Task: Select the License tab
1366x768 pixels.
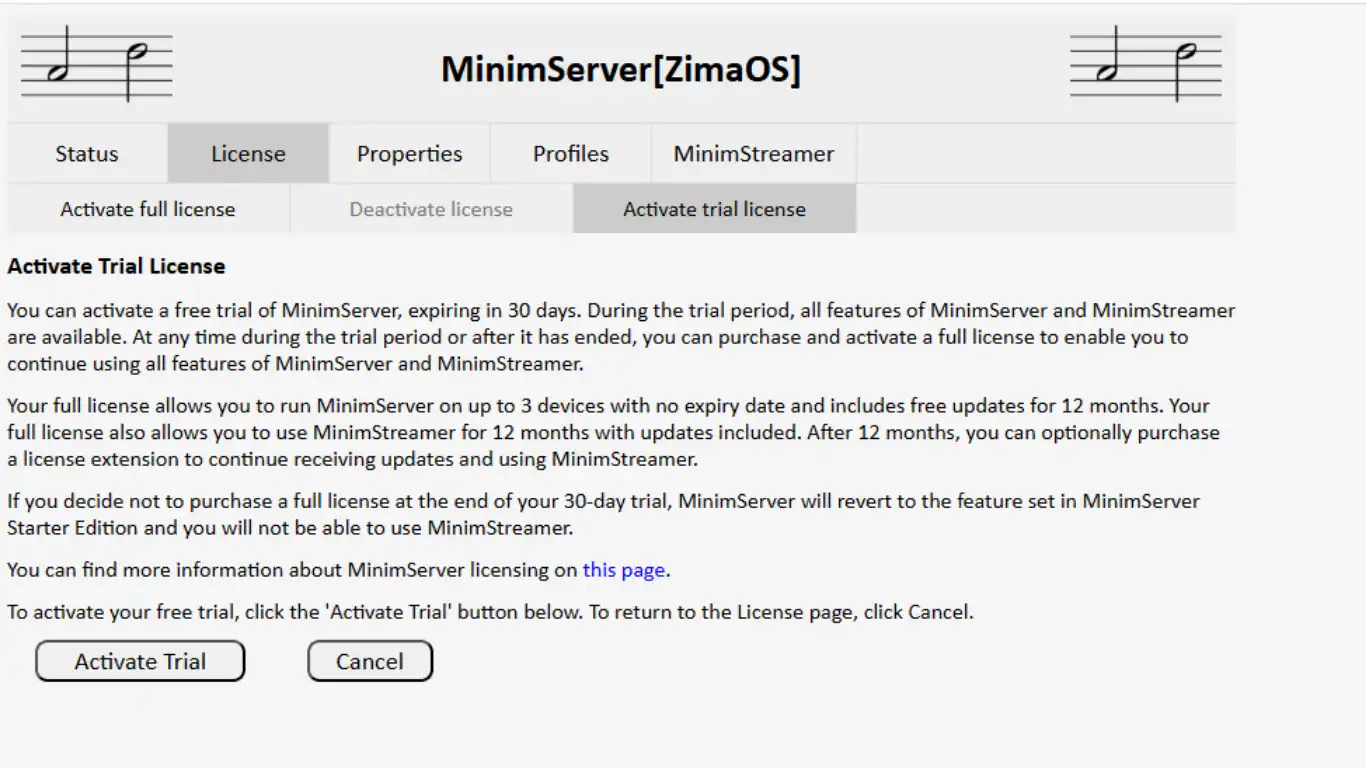Action: point(248,154)
